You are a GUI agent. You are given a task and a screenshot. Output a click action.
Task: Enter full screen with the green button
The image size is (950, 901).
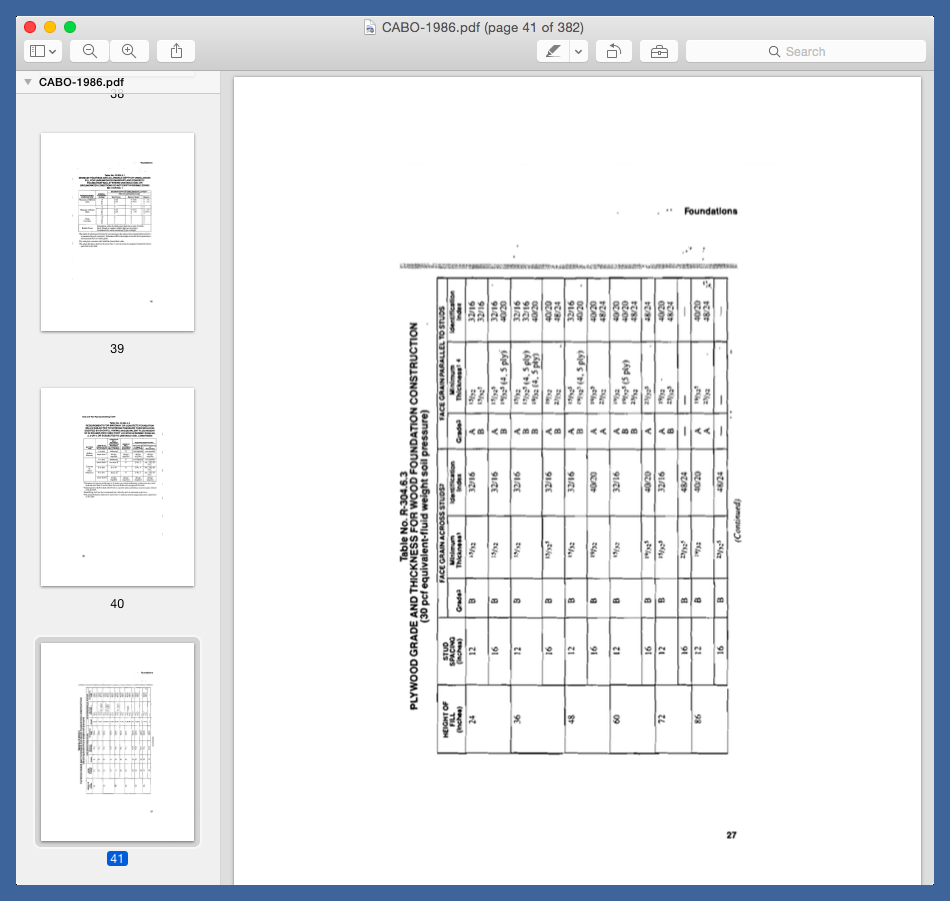[x=69, y=27]
